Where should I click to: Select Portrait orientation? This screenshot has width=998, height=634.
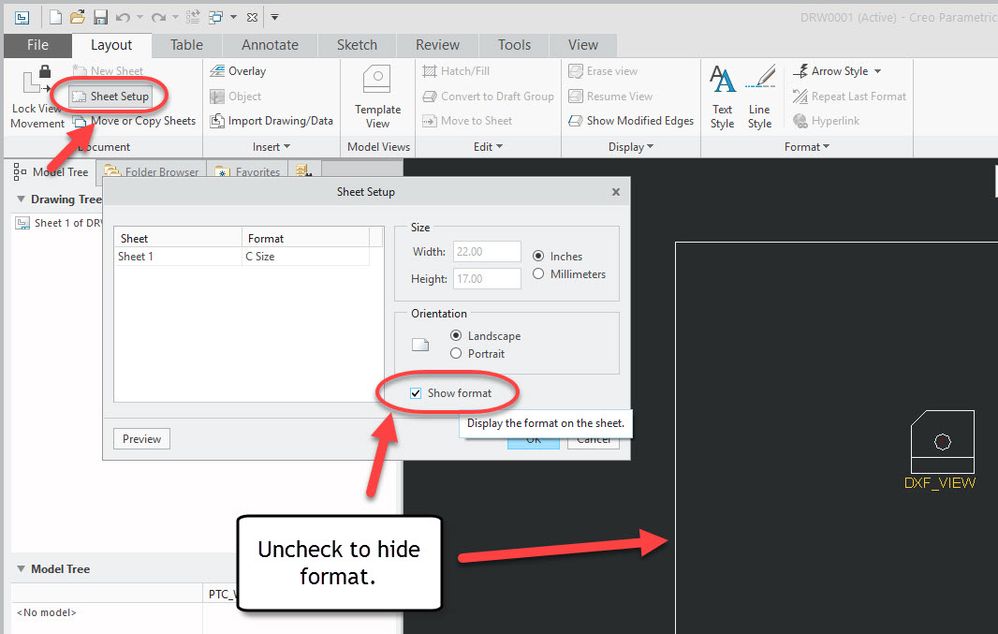(456, 353)
